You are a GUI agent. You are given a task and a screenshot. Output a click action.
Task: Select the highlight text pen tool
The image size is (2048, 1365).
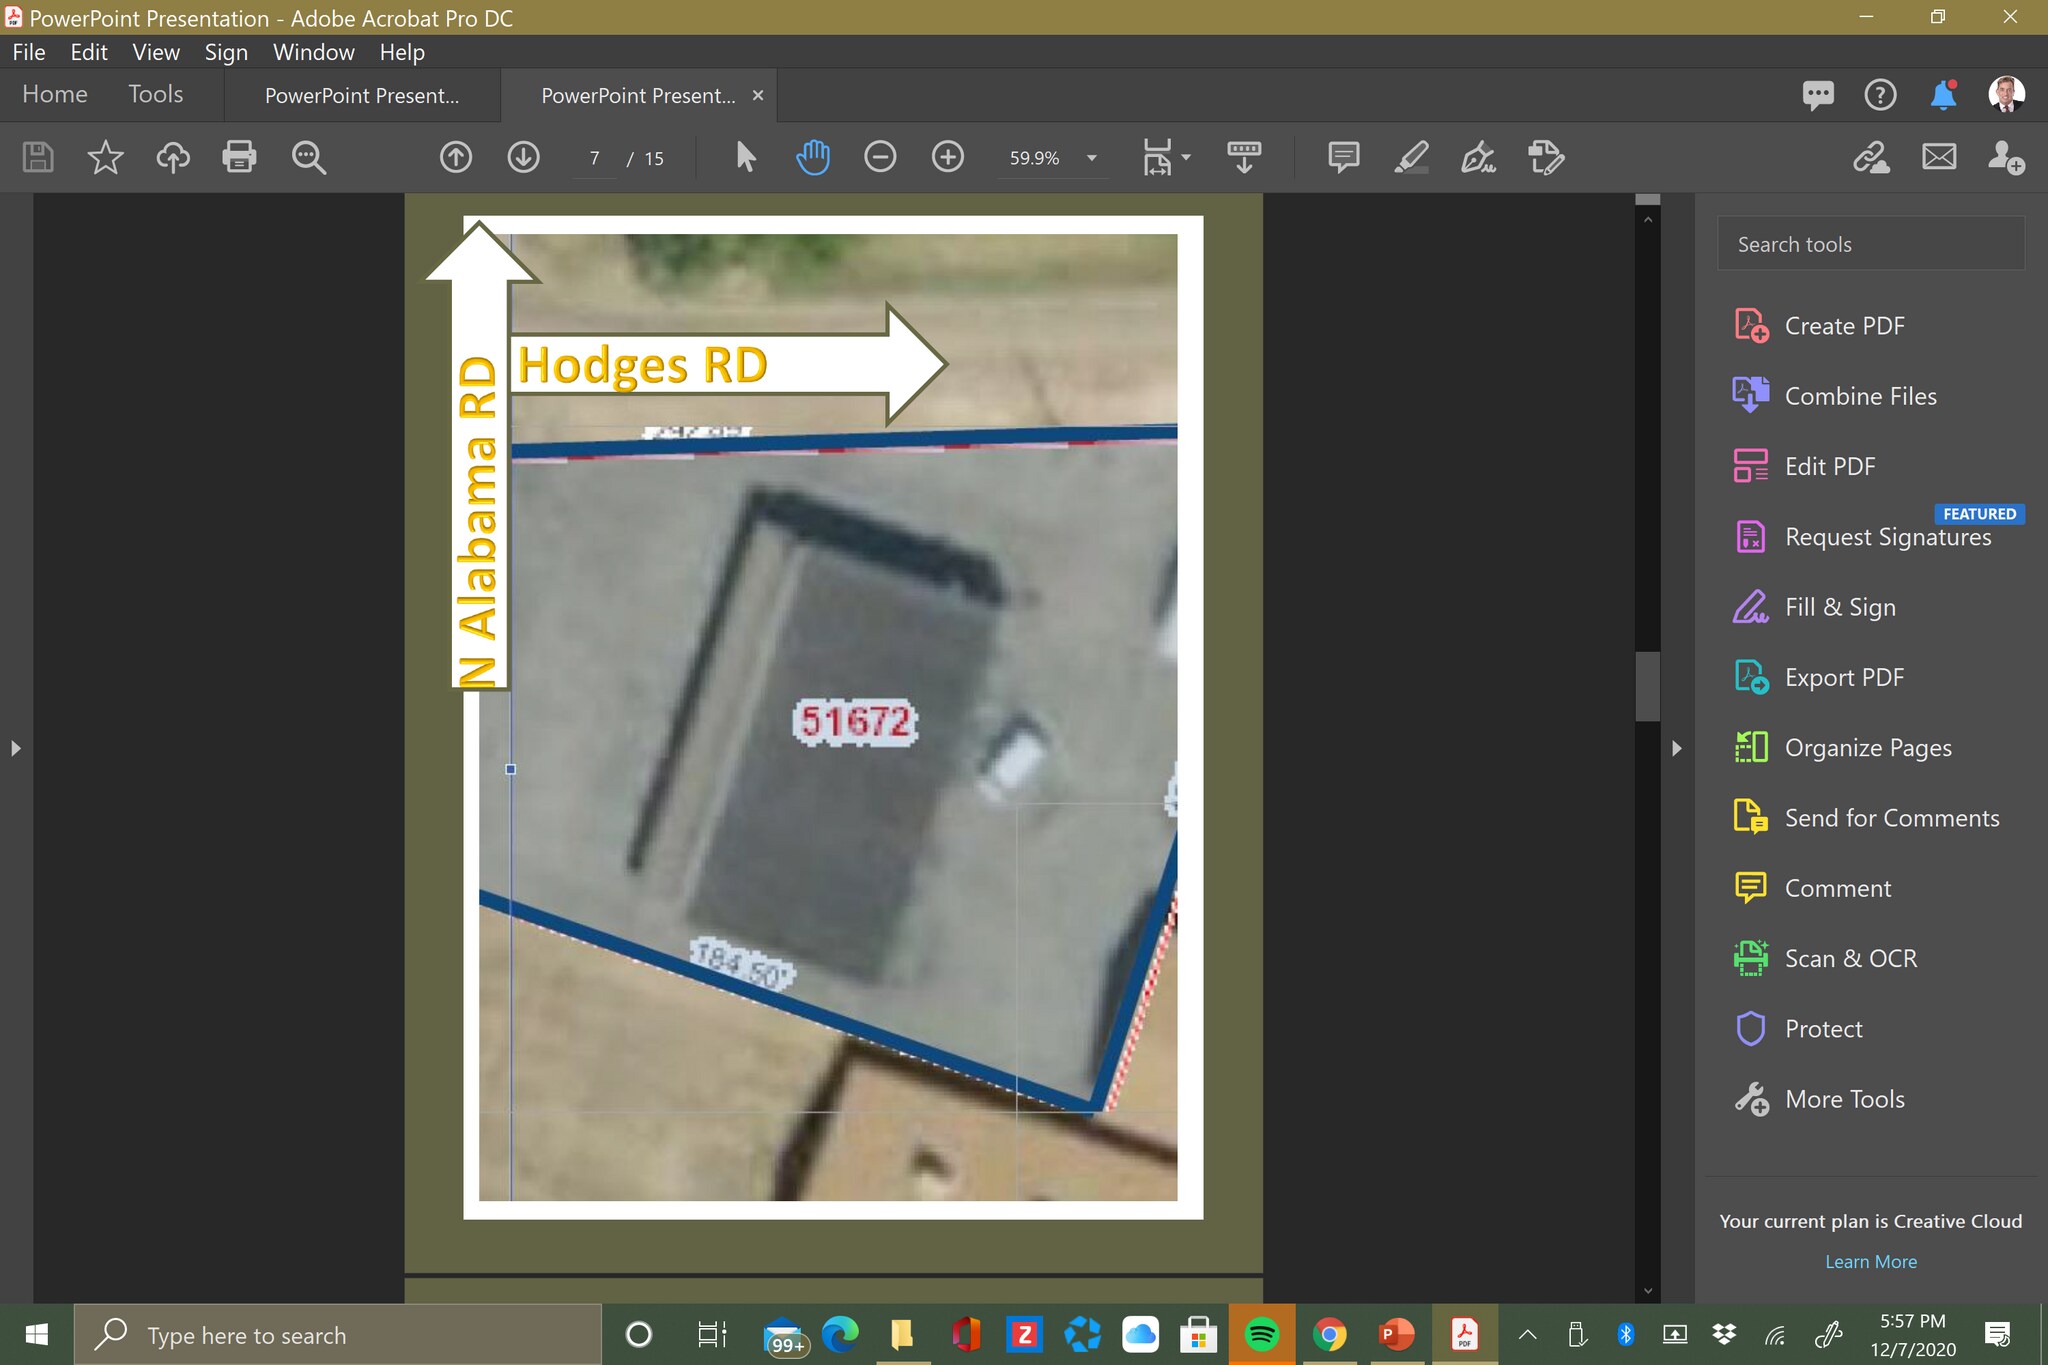(x=1411, y=157)
